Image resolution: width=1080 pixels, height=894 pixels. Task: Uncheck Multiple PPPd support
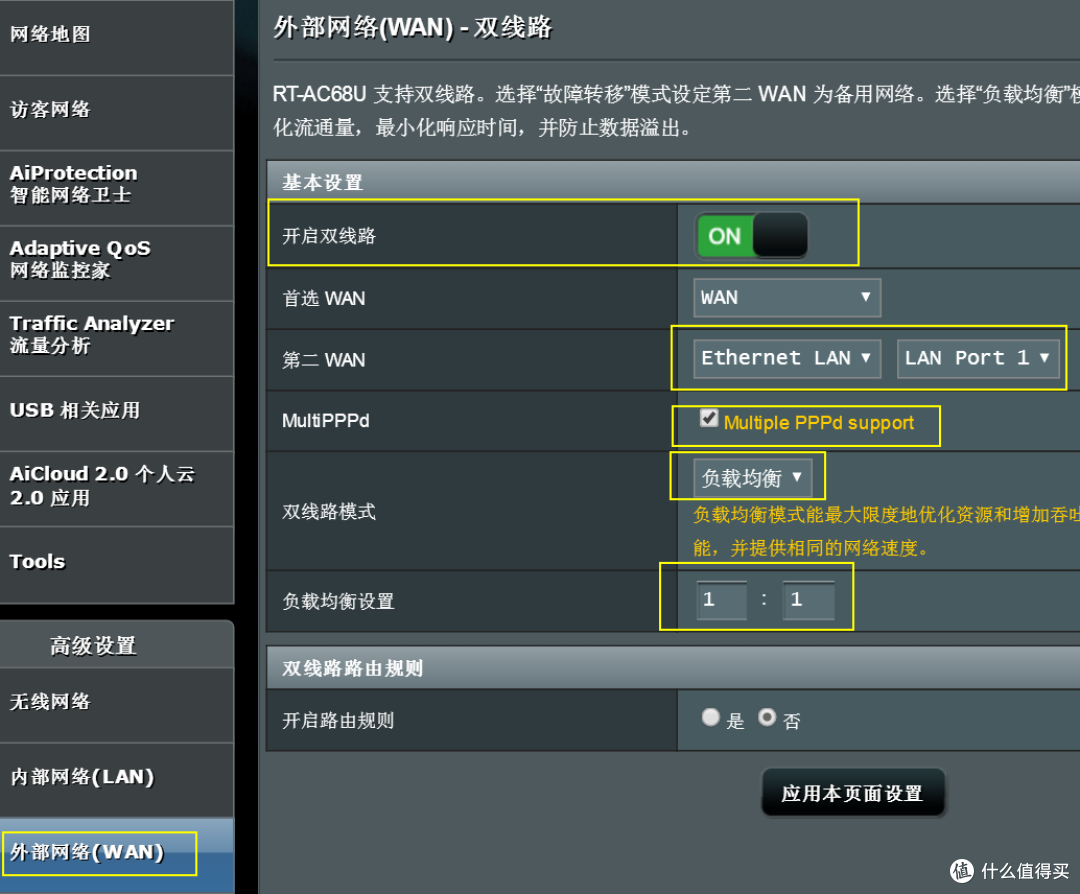point(710,418)
